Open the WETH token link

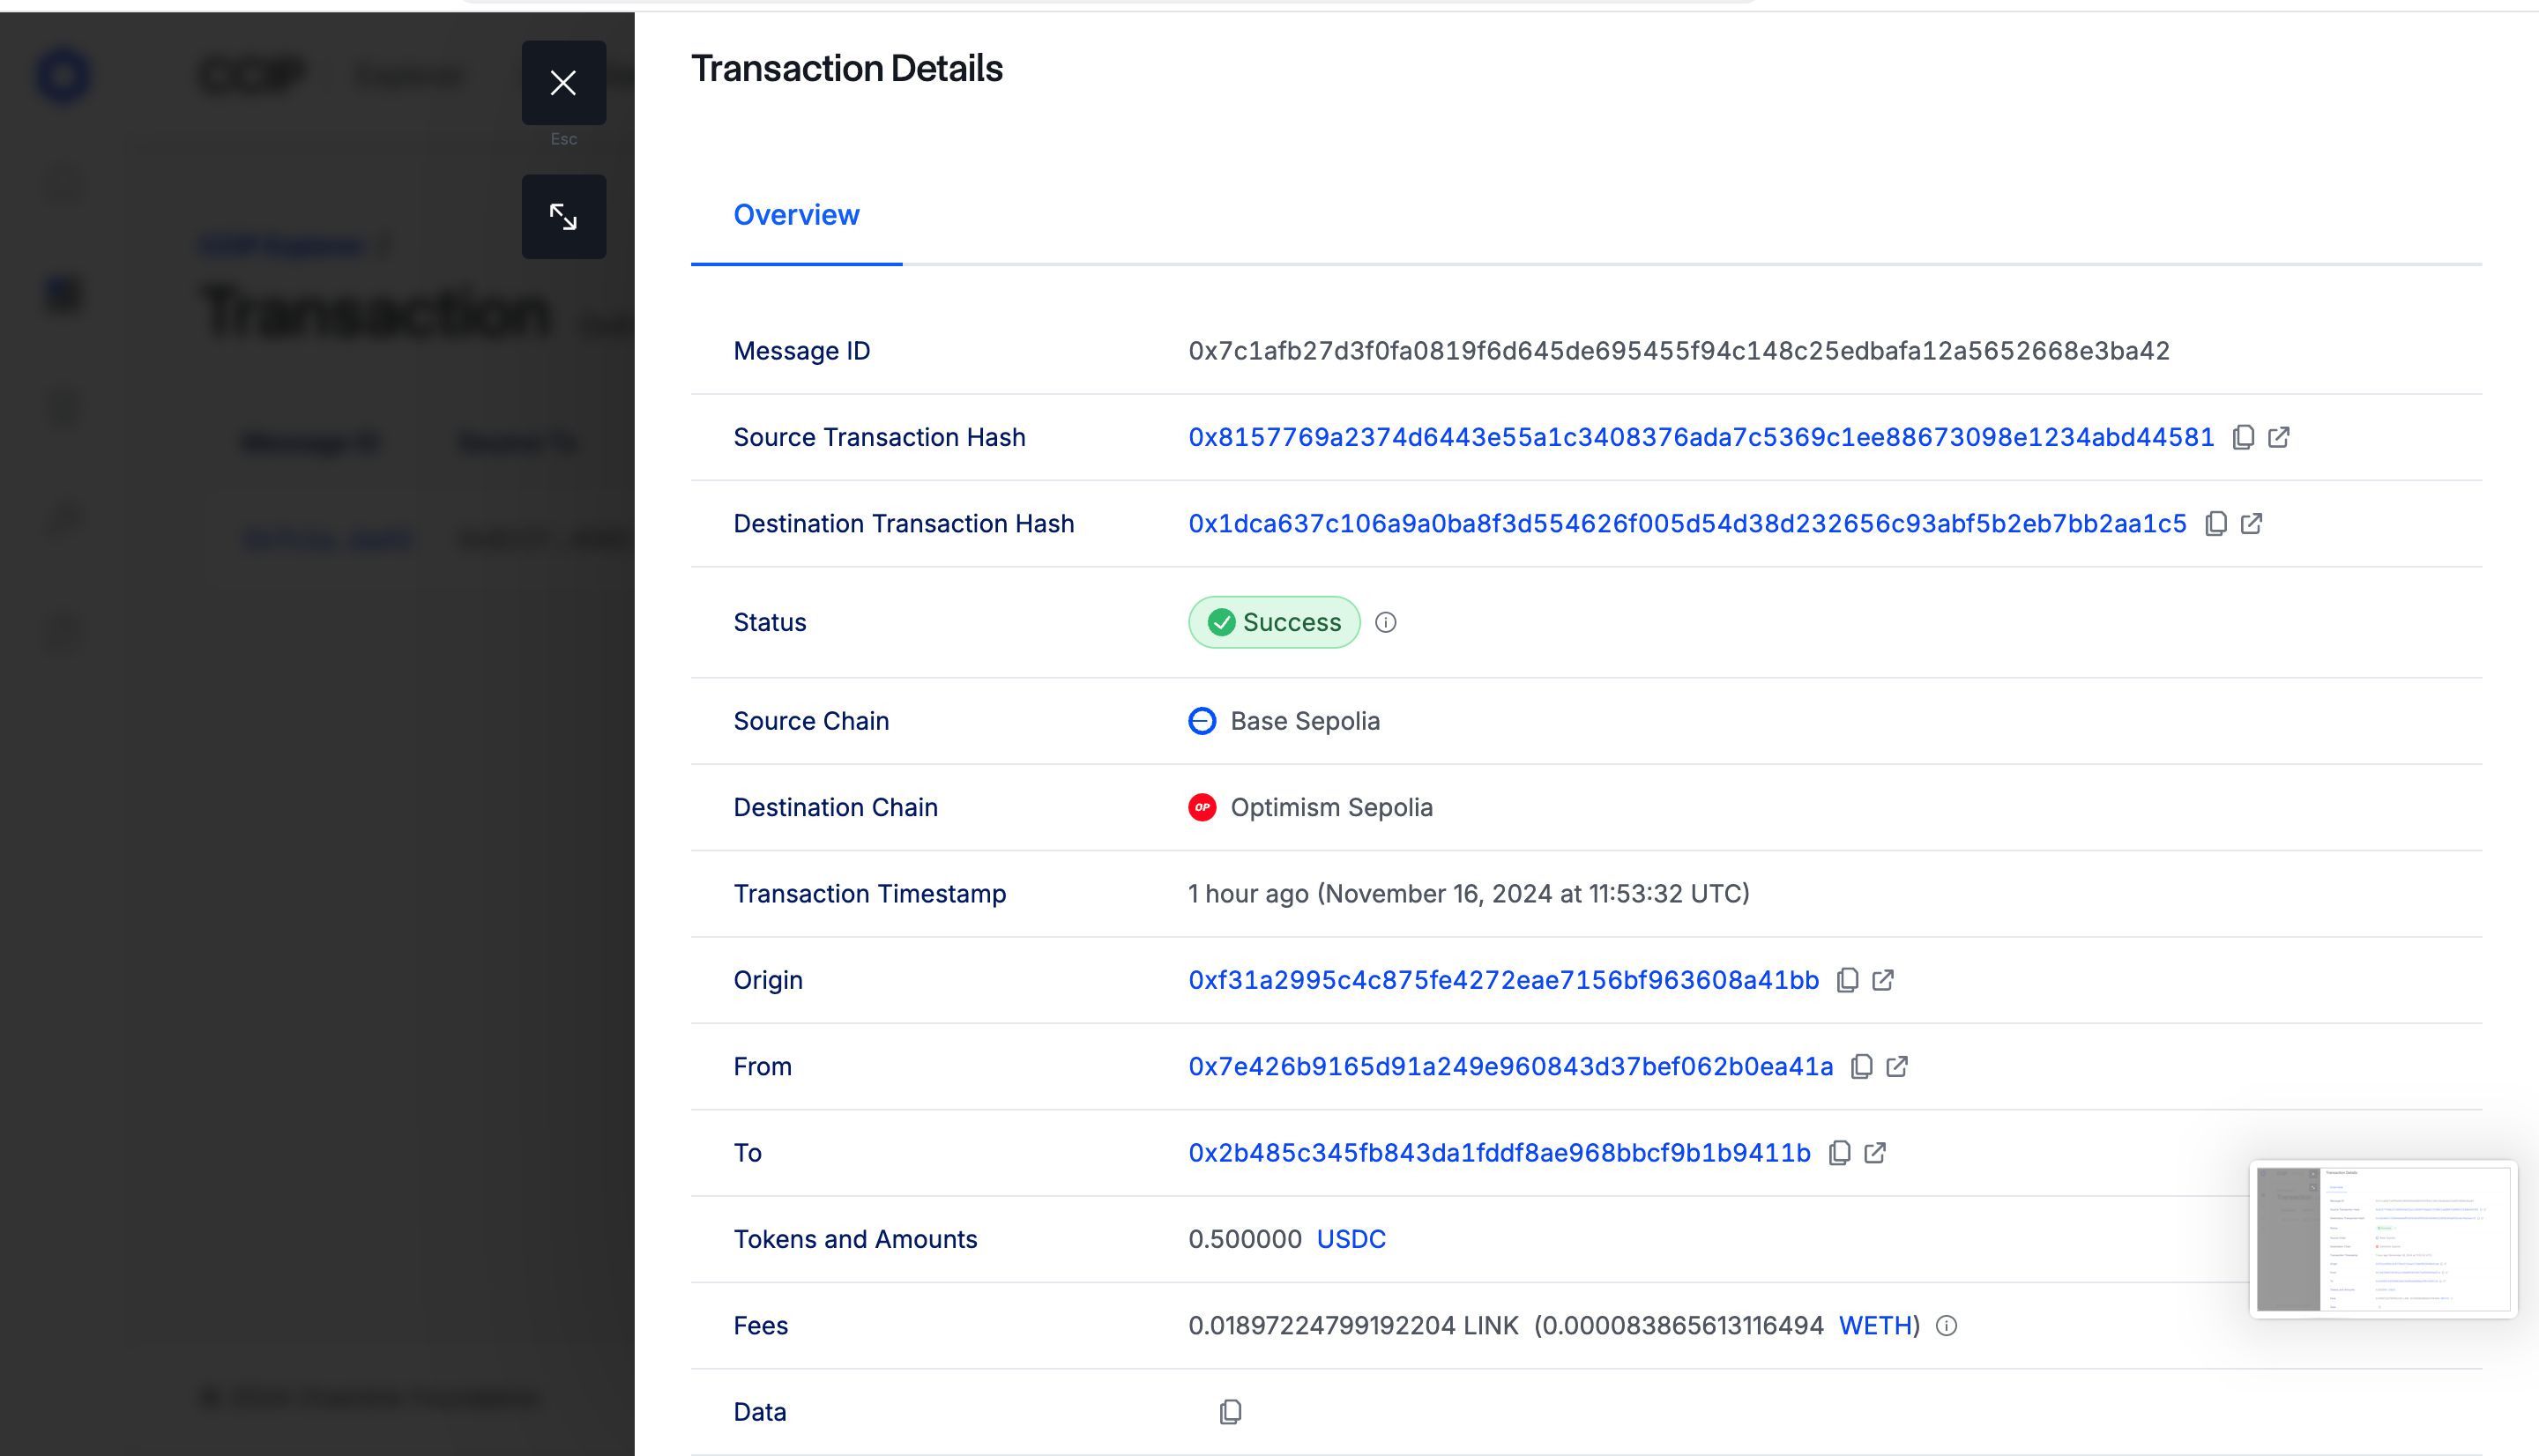point(1875,1326)
